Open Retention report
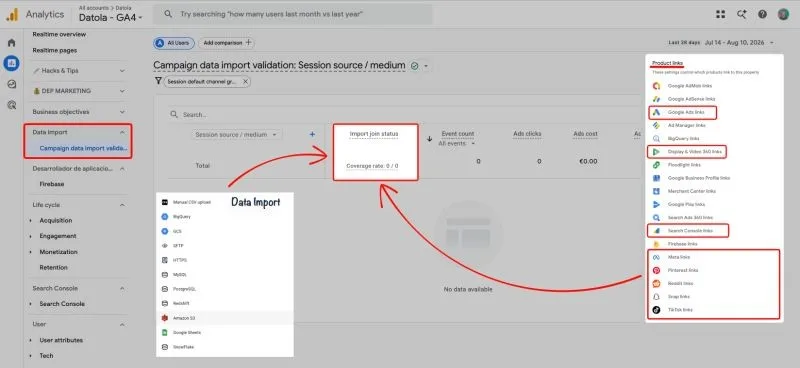The height and width of the screenshot is (368, 800). 54,267
